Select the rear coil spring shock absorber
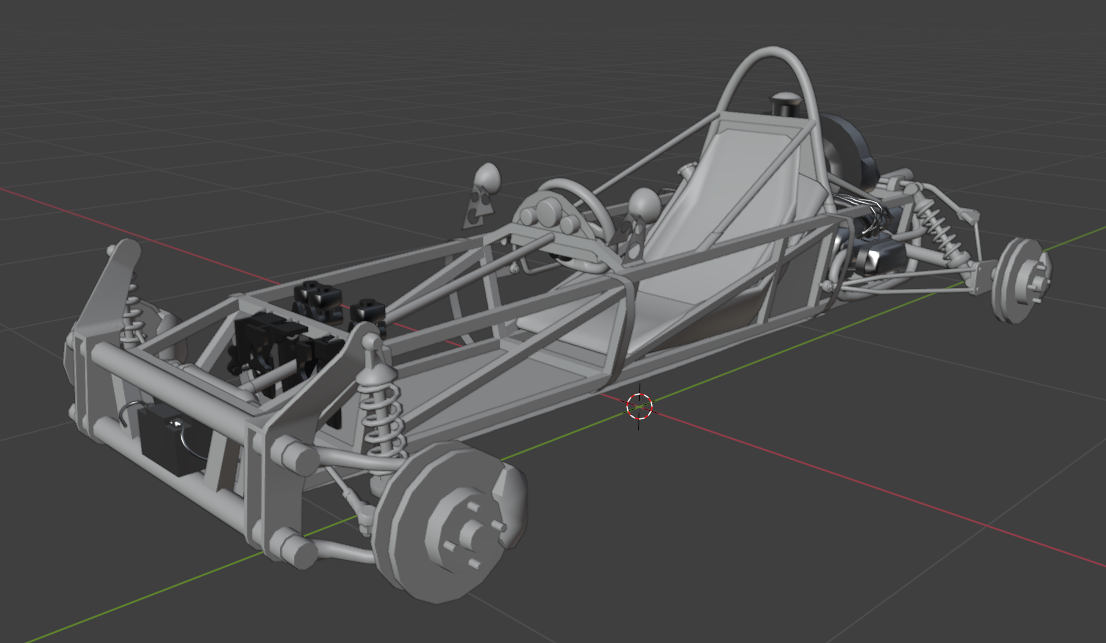Image resolution: width=1106 pixels, height=643 pixels. coord(938,227)
